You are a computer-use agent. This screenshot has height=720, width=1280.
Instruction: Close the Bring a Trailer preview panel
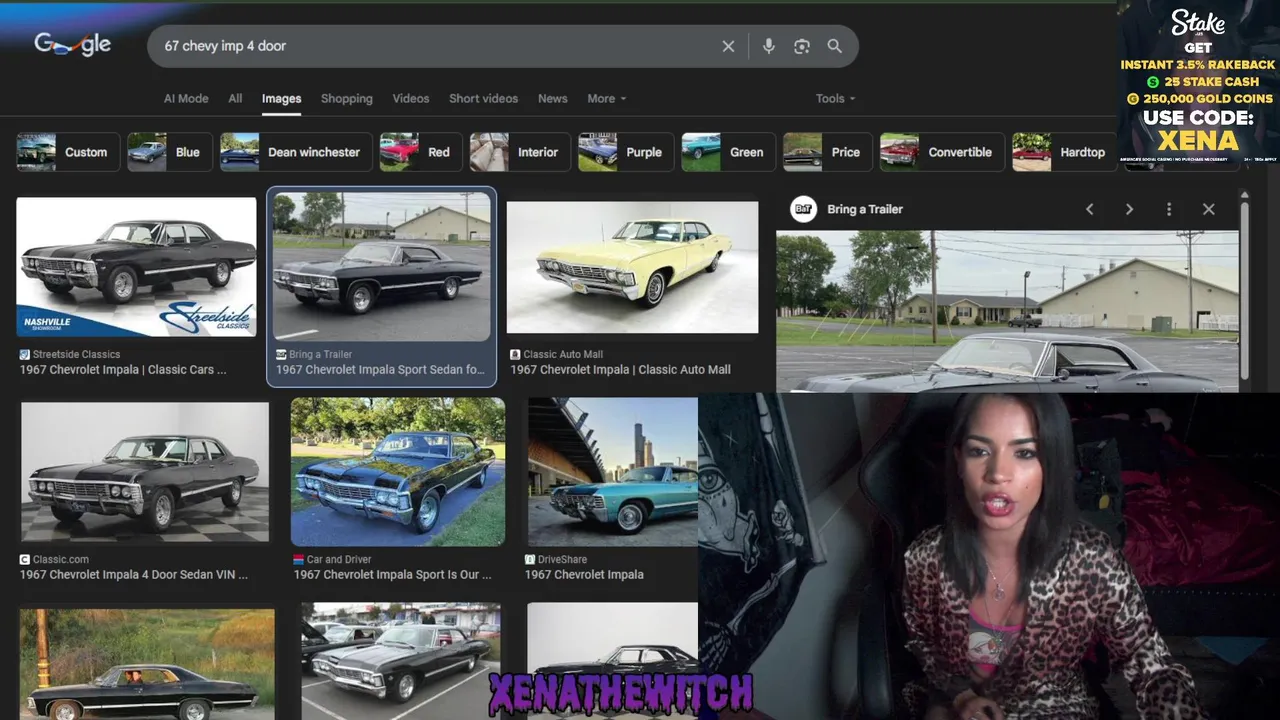(x=1208, y=209)
